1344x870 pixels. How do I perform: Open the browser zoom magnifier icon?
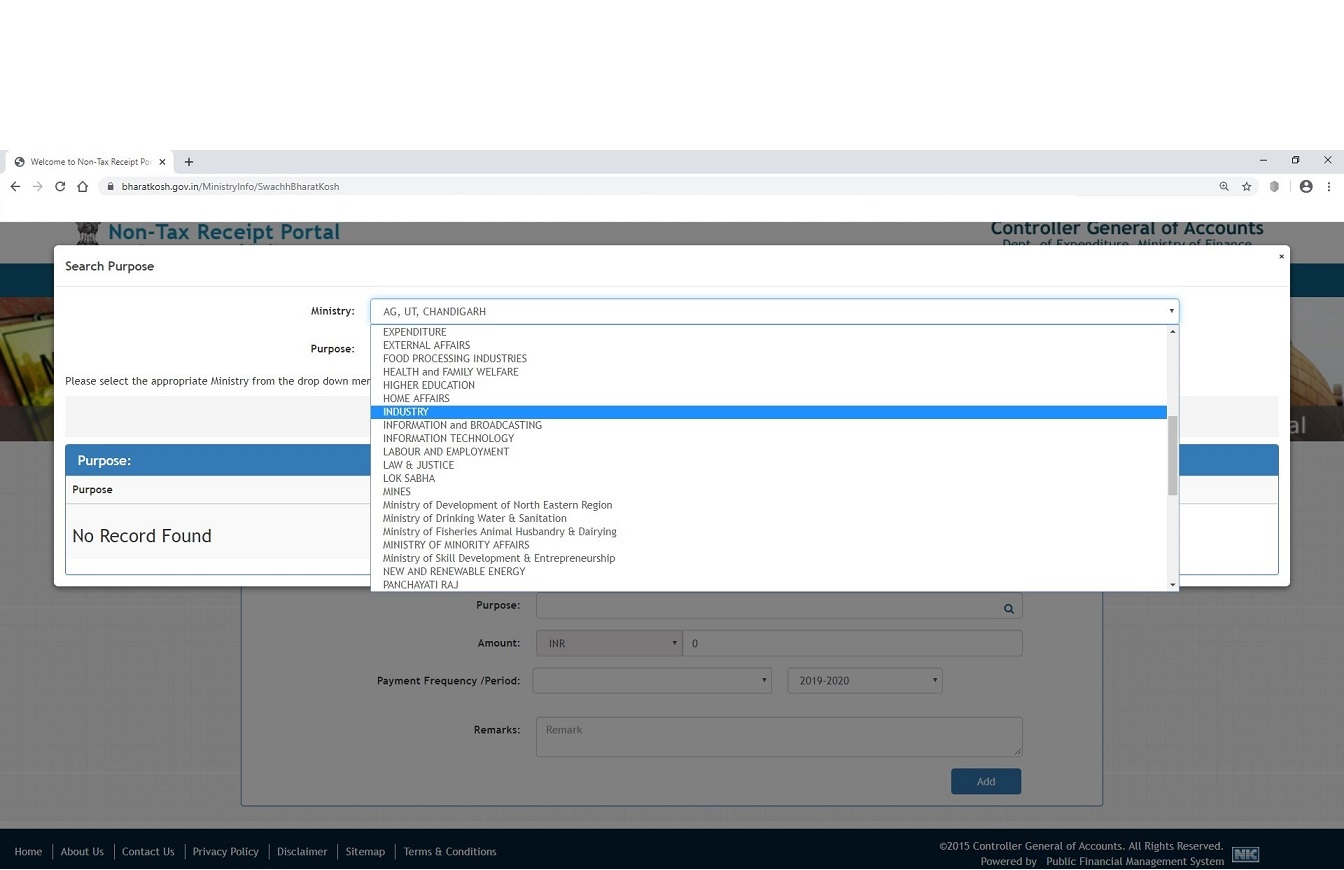tap(1223, 187)
